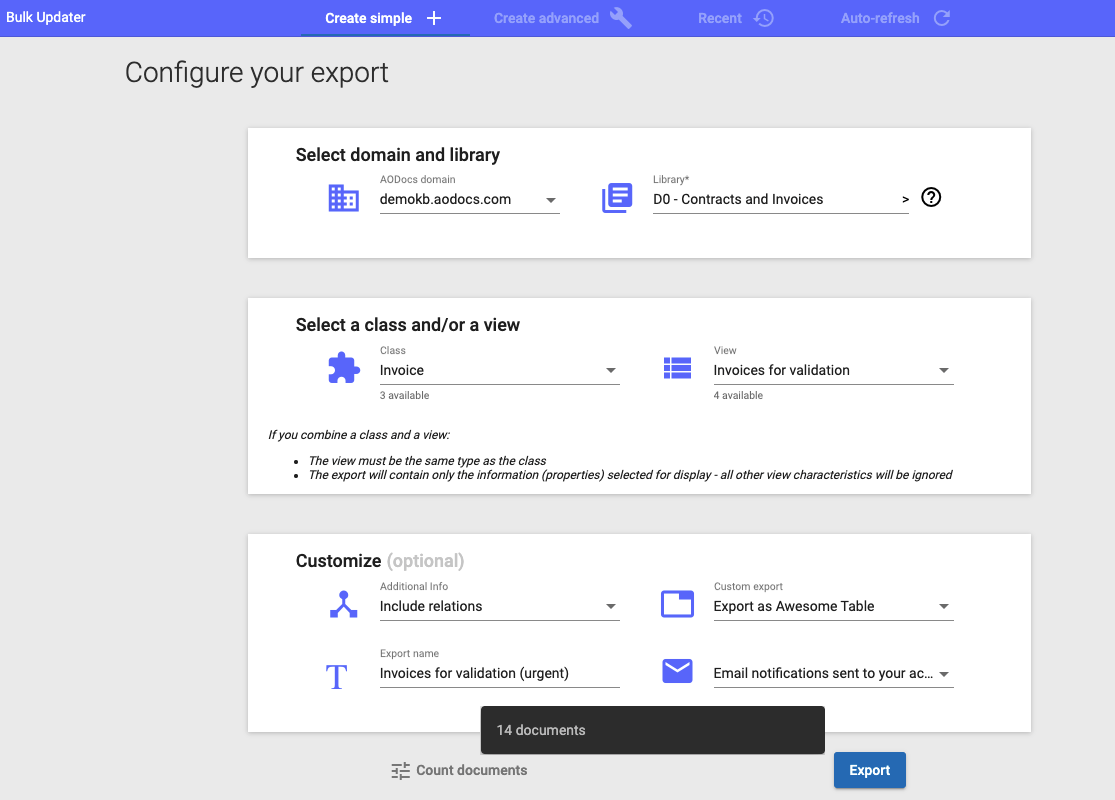Expand the View dropdown for Invoices for validation
Viewport: 1115px width, 800px height.
(944, 370)
